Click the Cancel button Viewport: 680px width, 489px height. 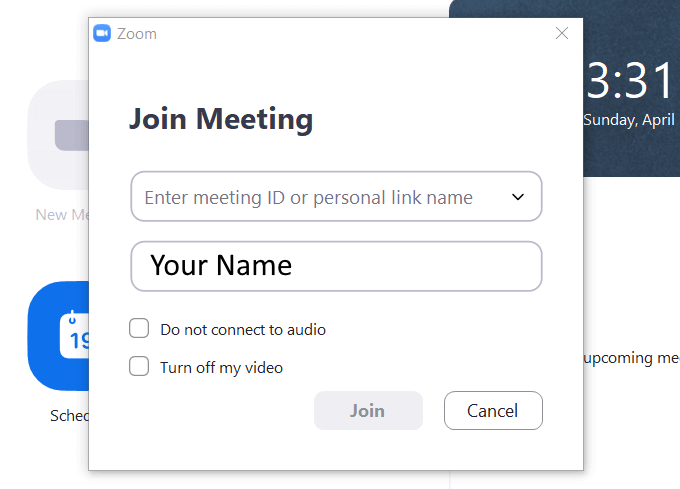pos(493,410)
